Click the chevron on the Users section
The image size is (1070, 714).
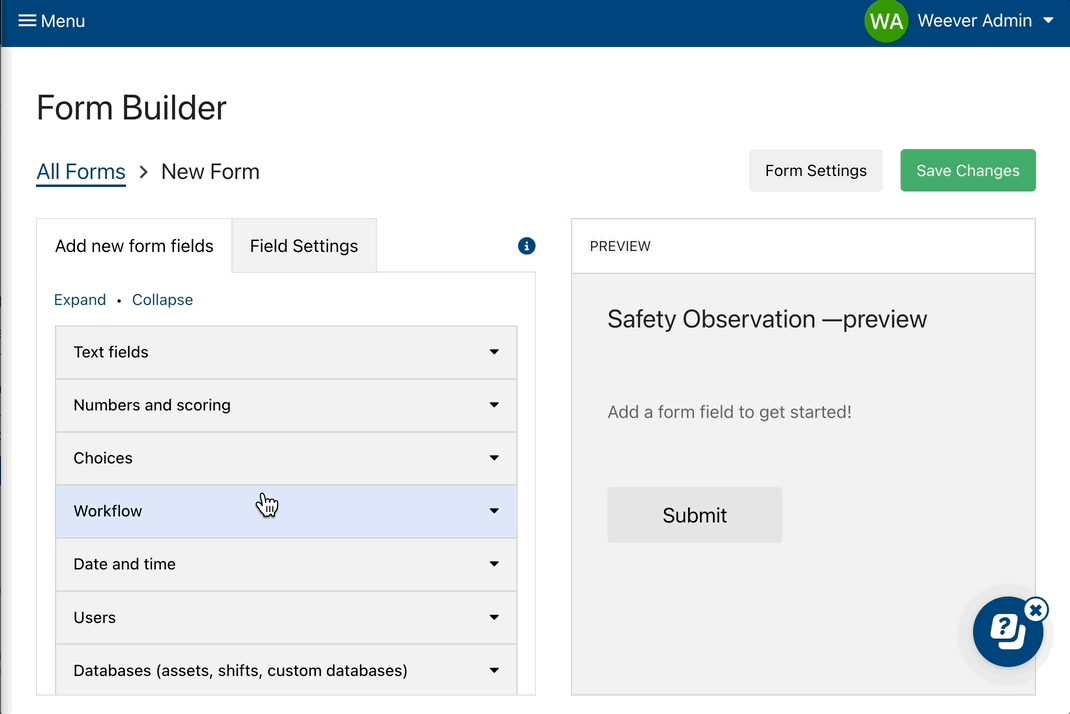pos(493,617)
